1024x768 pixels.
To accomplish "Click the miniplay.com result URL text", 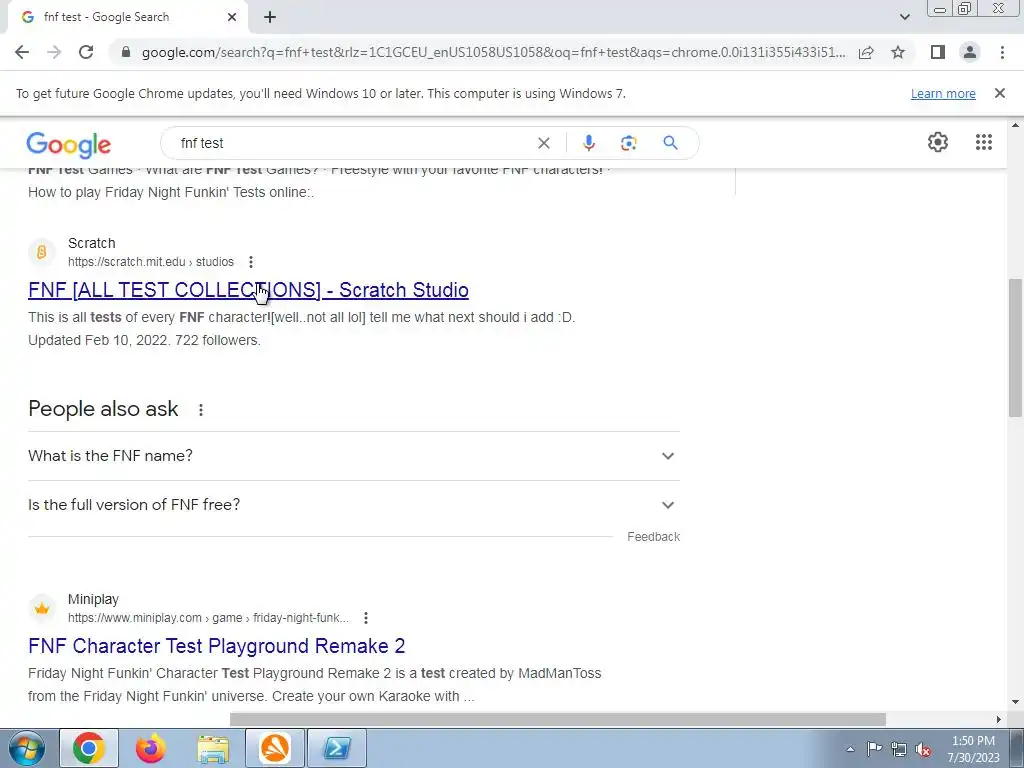I will 208,618.
